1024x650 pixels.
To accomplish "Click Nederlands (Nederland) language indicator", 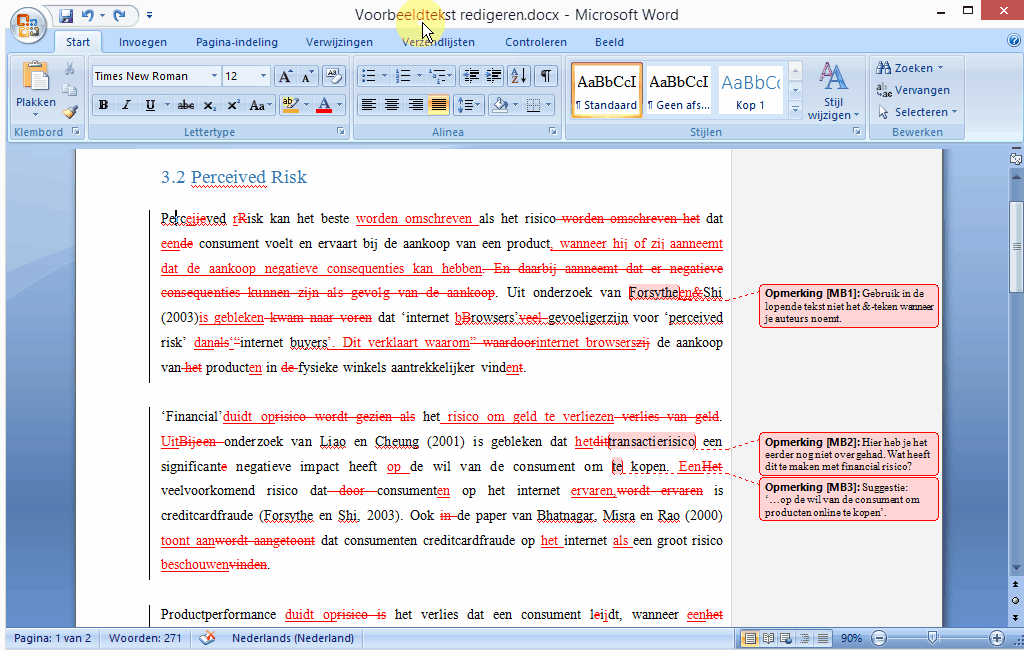I will pyautogui.click(x=293, y=638).
